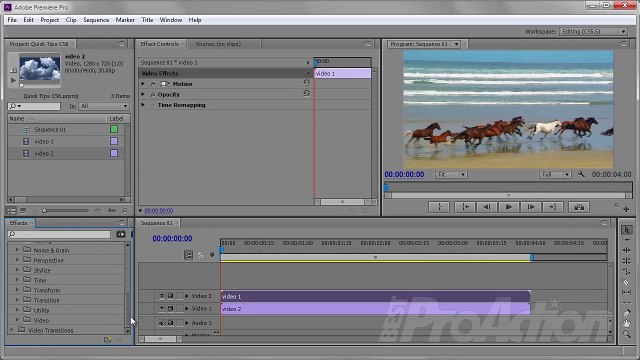Expand the Time Remapping properties

pyautogui.click(x=143, y=105)
